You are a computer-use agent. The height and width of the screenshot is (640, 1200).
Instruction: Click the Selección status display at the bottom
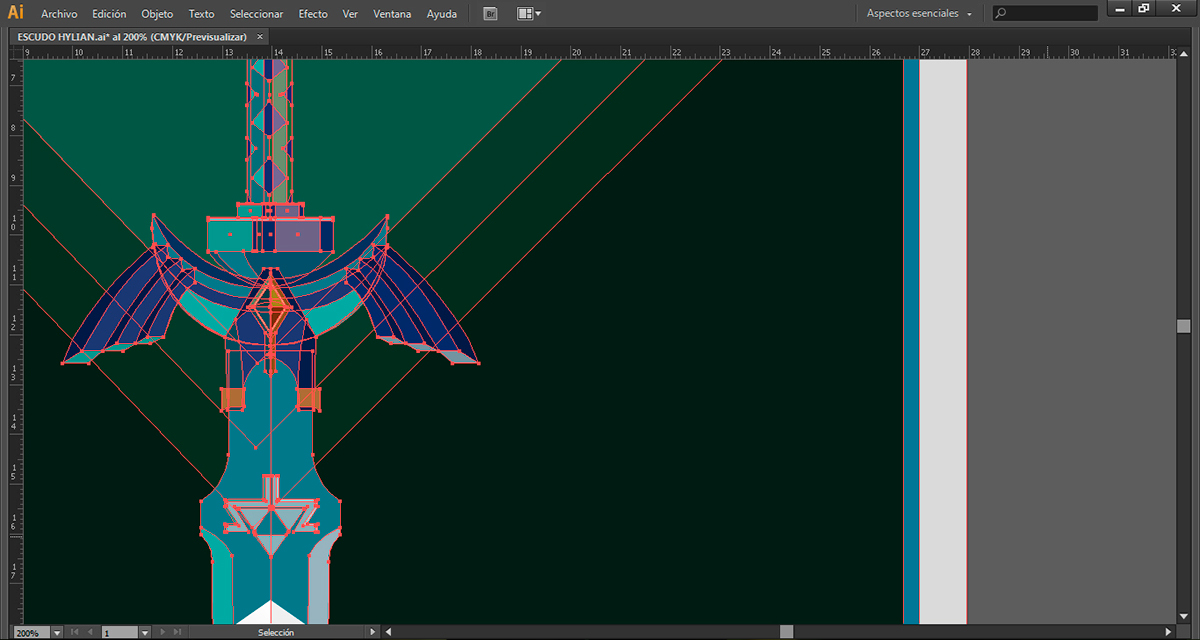click(275, 631)
